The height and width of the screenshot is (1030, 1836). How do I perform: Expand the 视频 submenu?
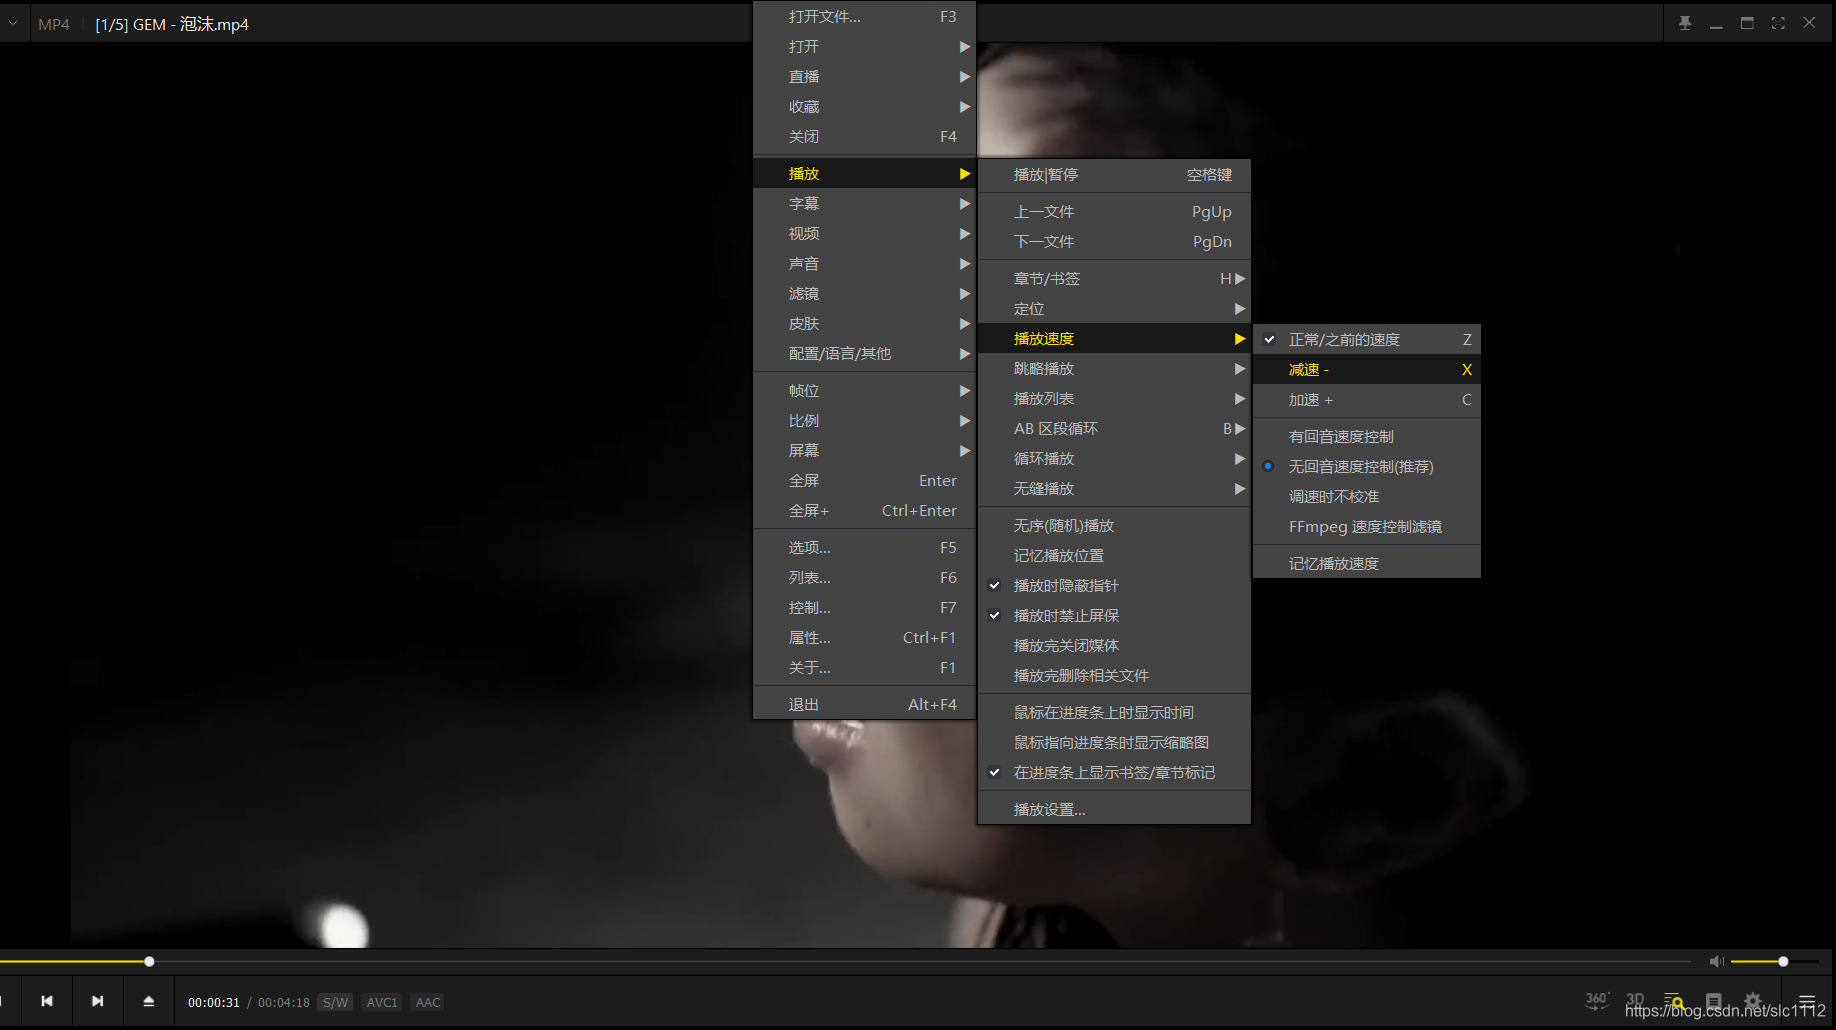[864, 234]
